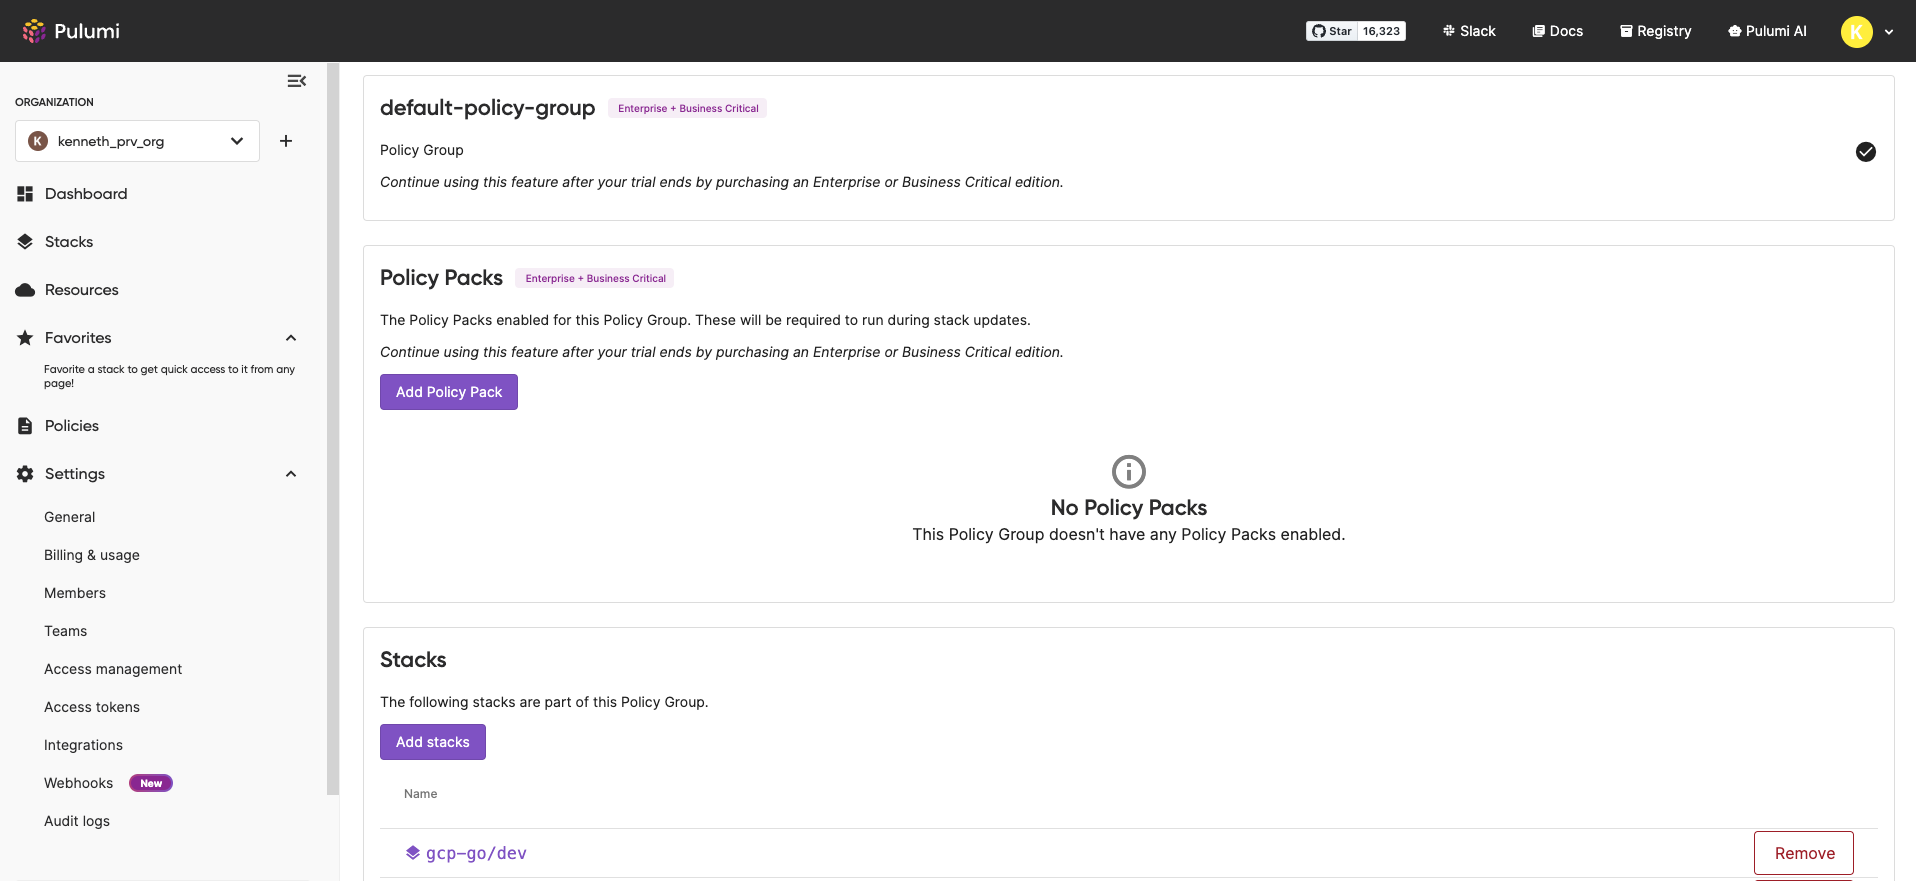Click the Add Policy Pack button
The height and width of the screenshot is (881, 1916).
coord(449,392)
